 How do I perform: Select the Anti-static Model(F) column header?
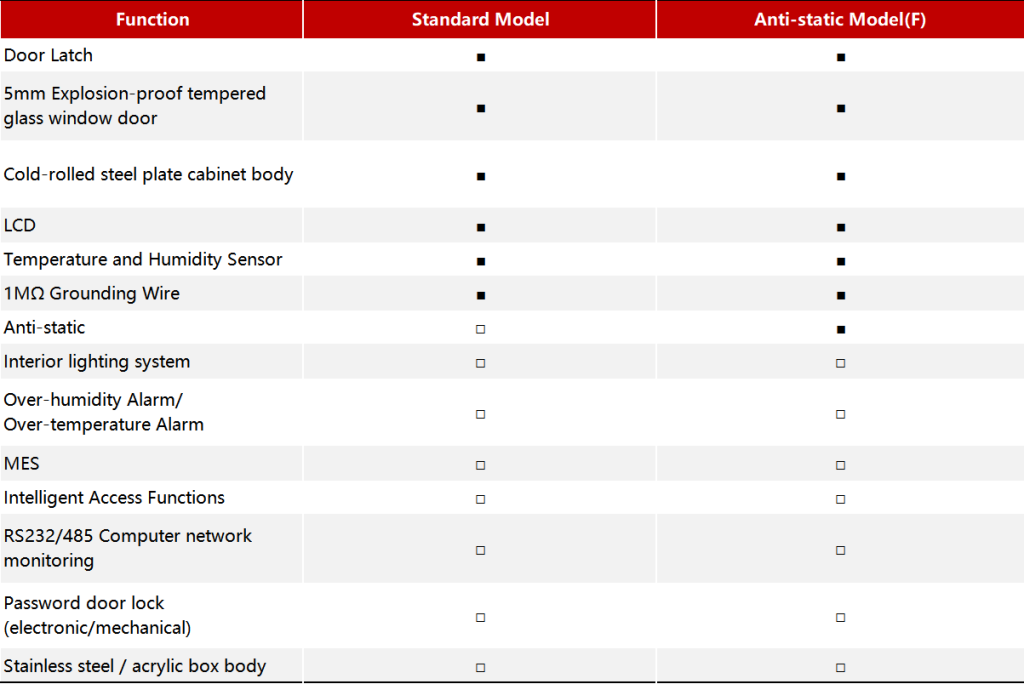[x=840, y=19]
